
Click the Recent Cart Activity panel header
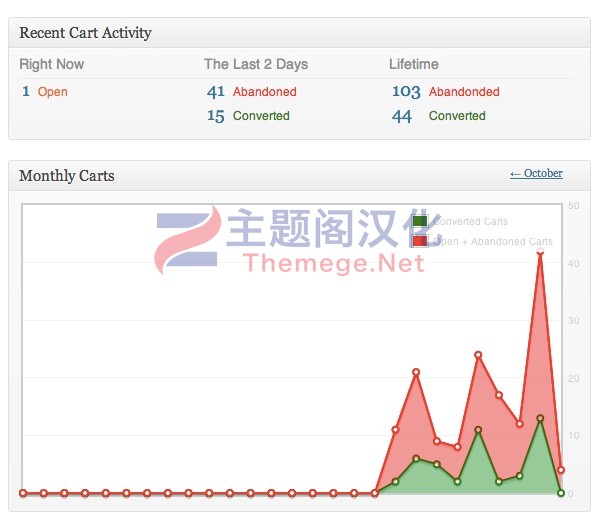tap(300, 33)
